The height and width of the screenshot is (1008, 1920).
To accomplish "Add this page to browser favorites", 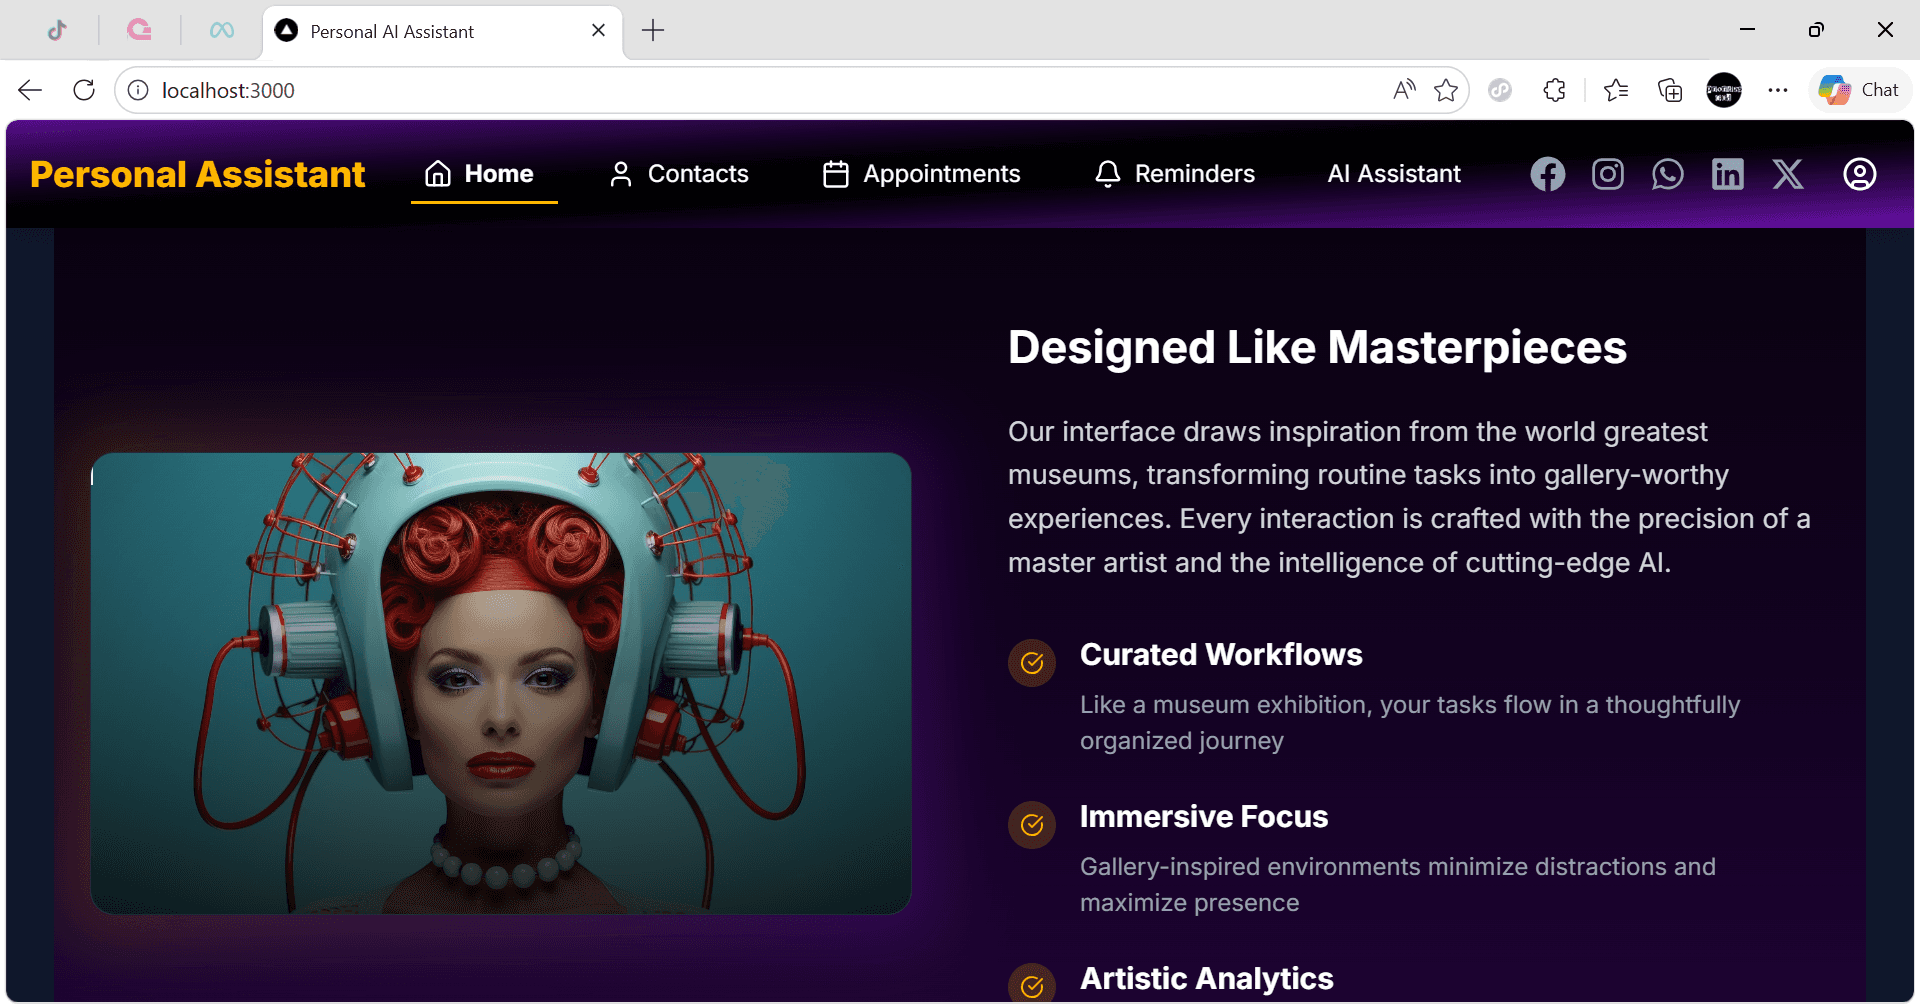I will (1445, 90).
